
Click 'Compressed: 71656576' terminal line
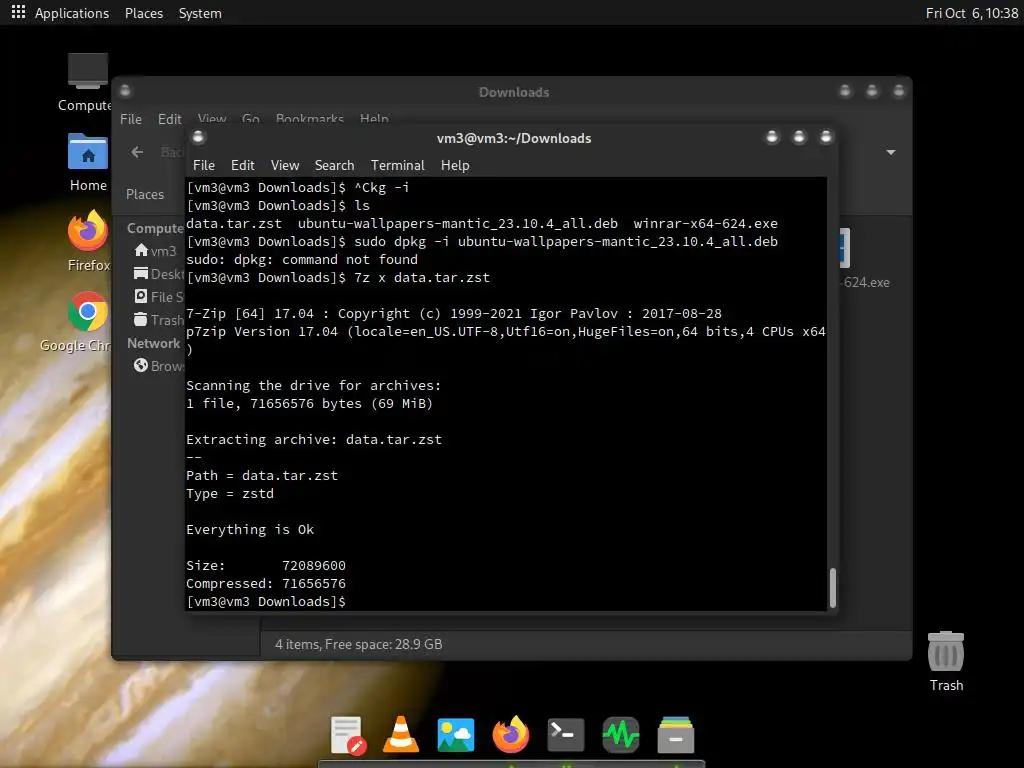[266, 584]
